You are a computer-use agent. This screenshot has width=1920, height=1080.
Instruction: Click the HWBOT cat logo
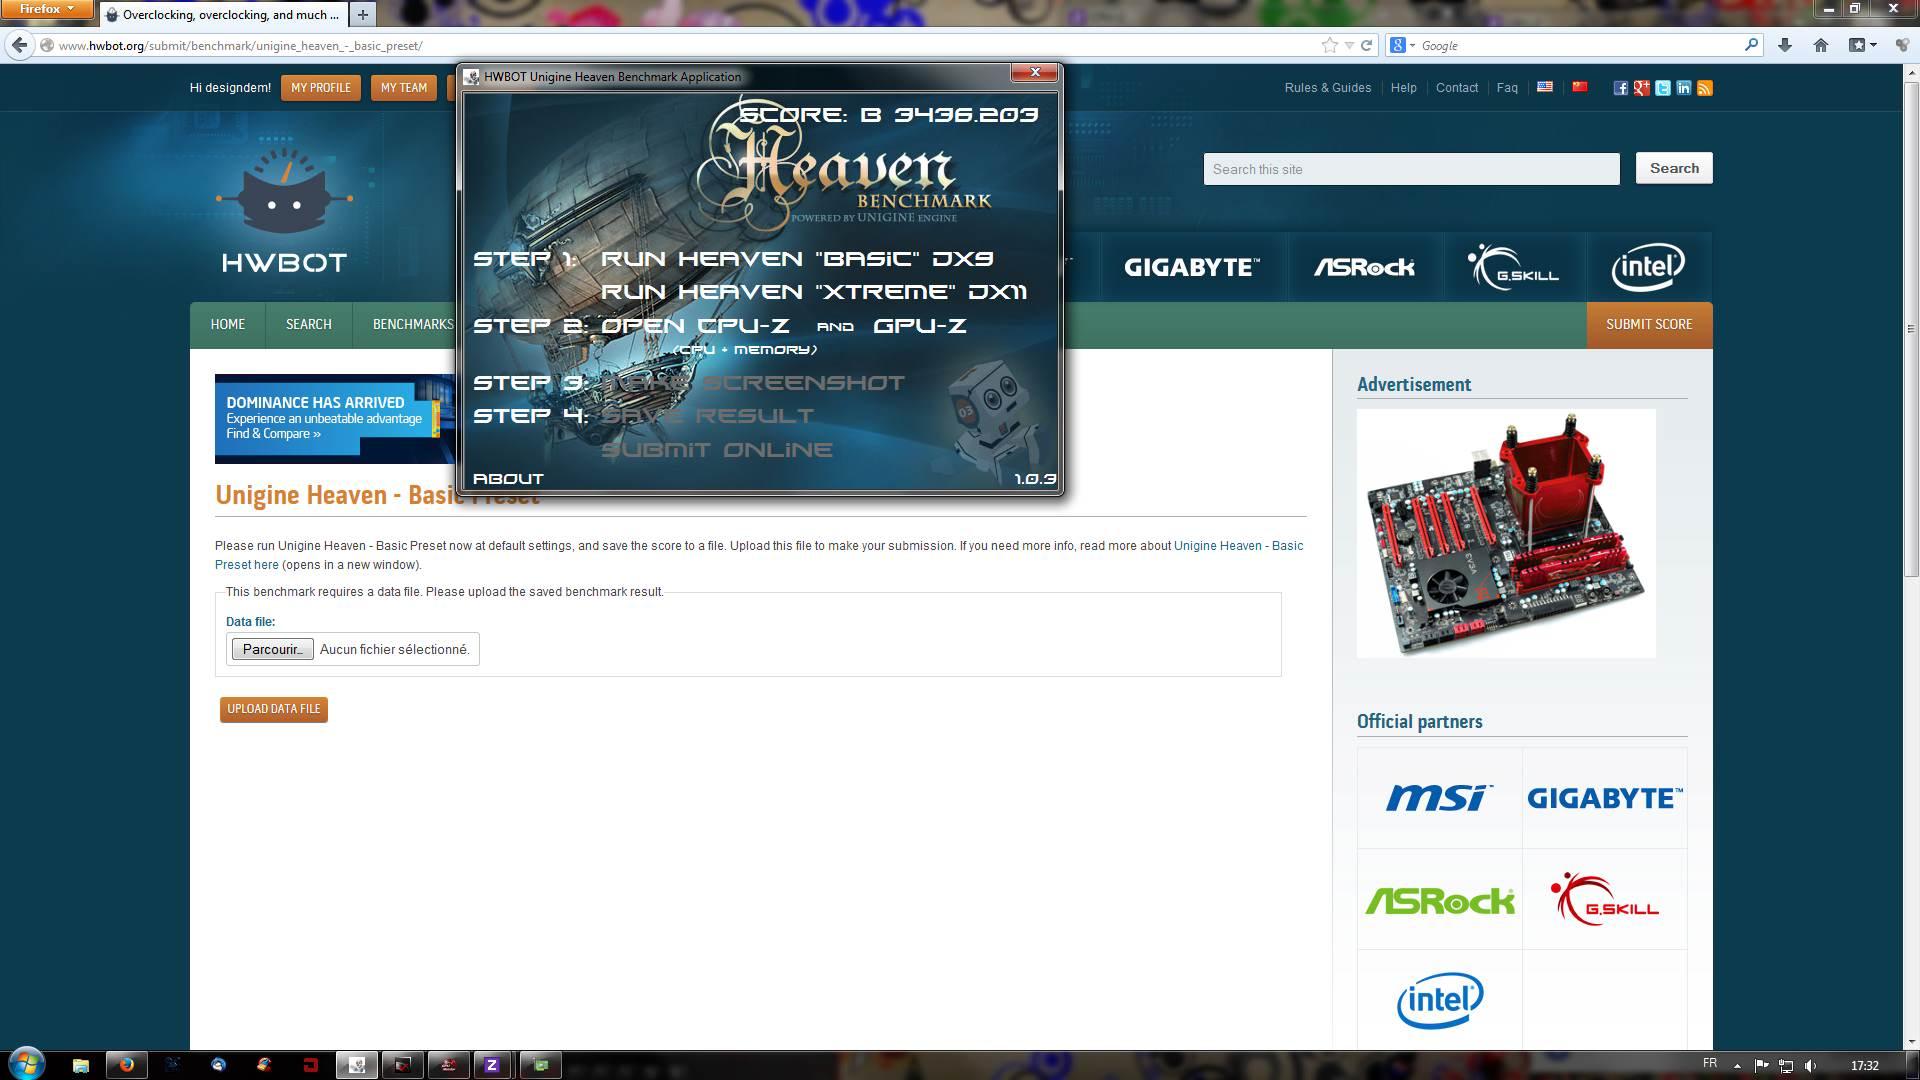284,212
